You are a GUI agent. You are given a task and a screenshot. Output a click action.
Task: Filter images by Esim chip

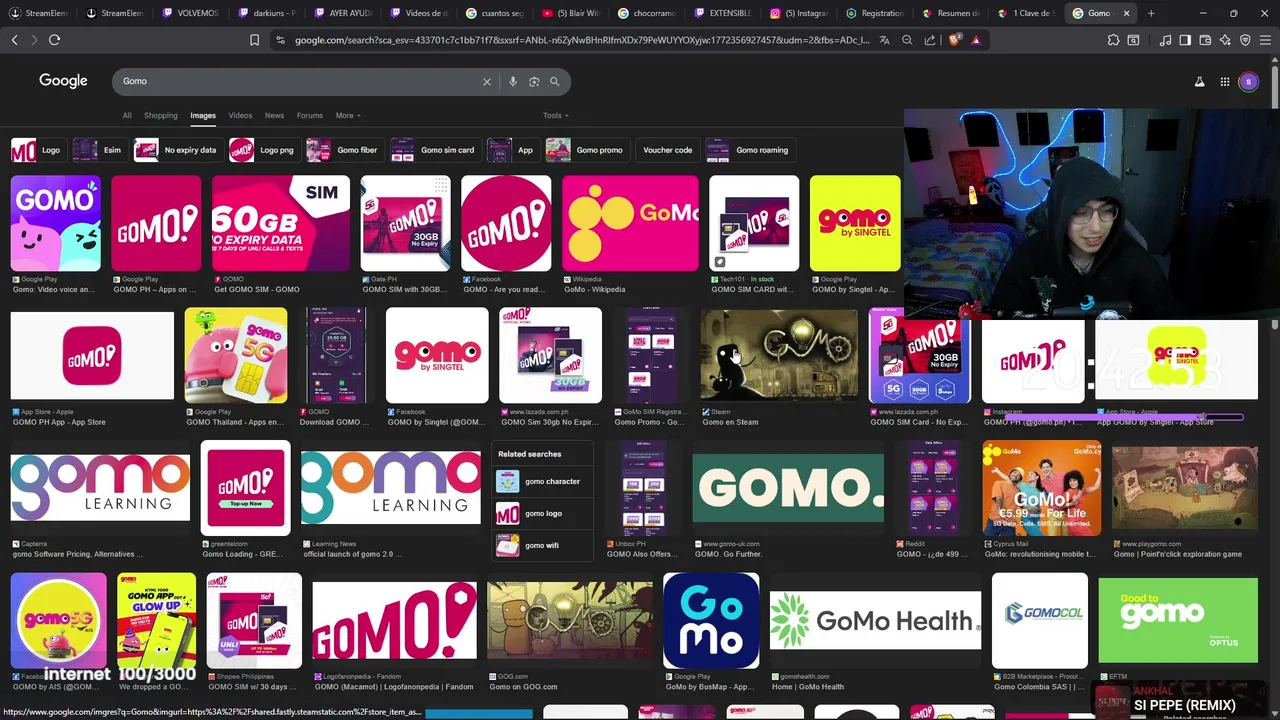tap(98, 150)
